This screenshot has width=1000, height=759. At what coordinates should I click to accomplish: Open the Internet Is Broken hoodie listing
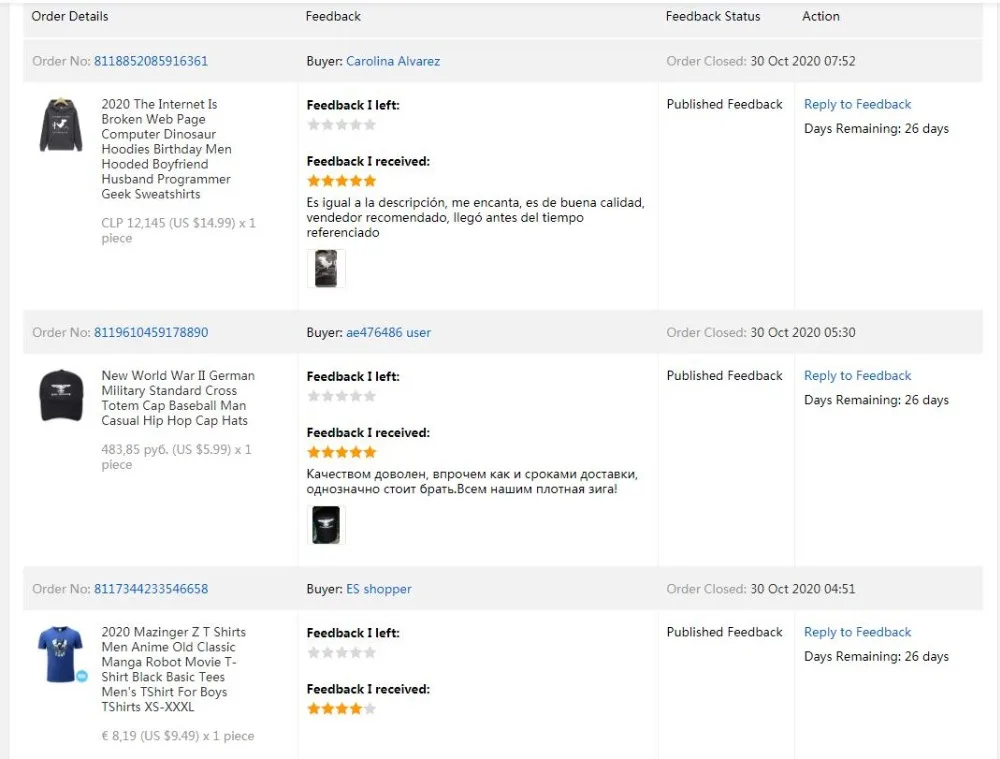(x=166, y=149)
